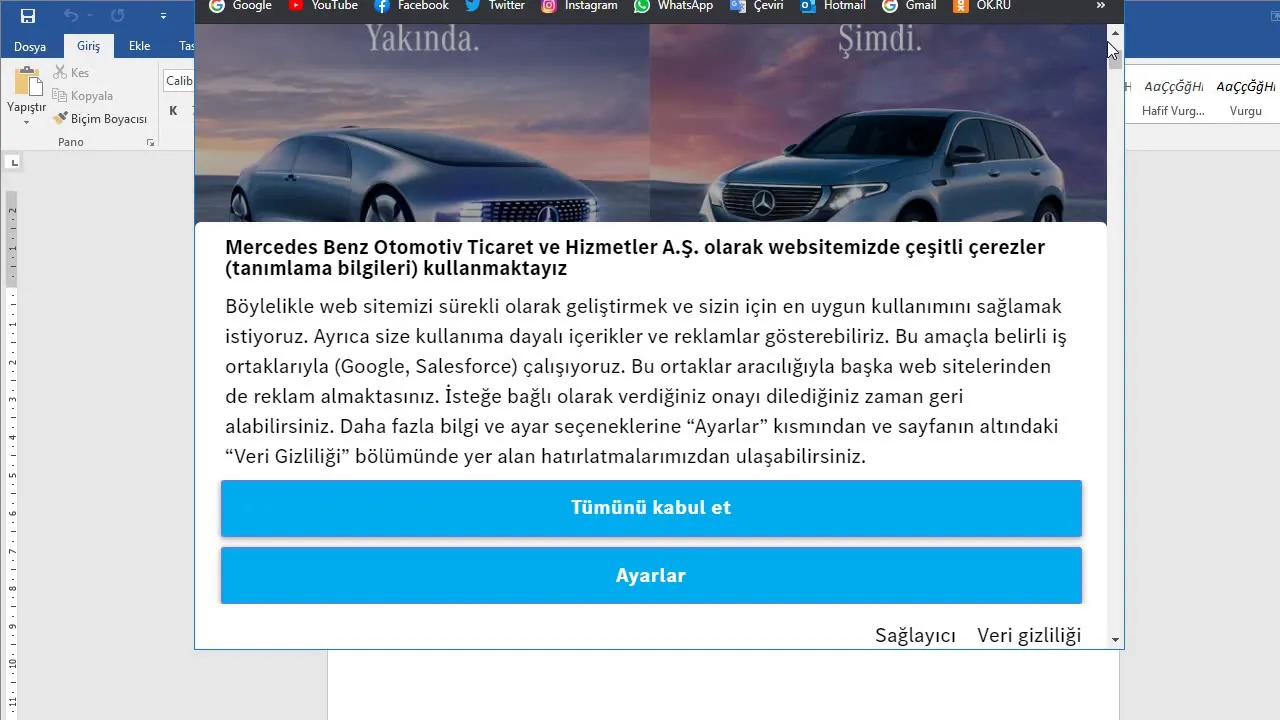The height and width of the screenshot is (720, 1280).
Task: Apply the Hafif Vurgu style
Action: coord(1173,98)
